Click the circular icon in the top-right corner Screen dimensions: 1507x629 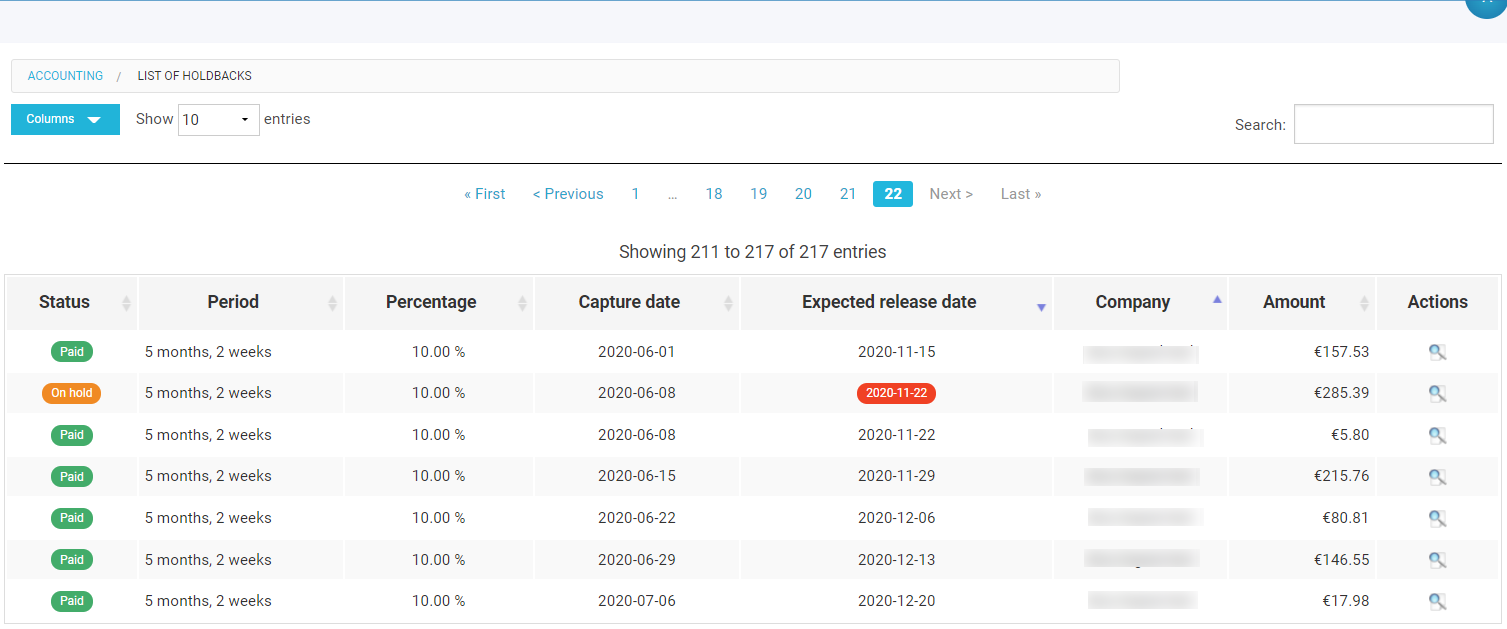[1485, 7]
